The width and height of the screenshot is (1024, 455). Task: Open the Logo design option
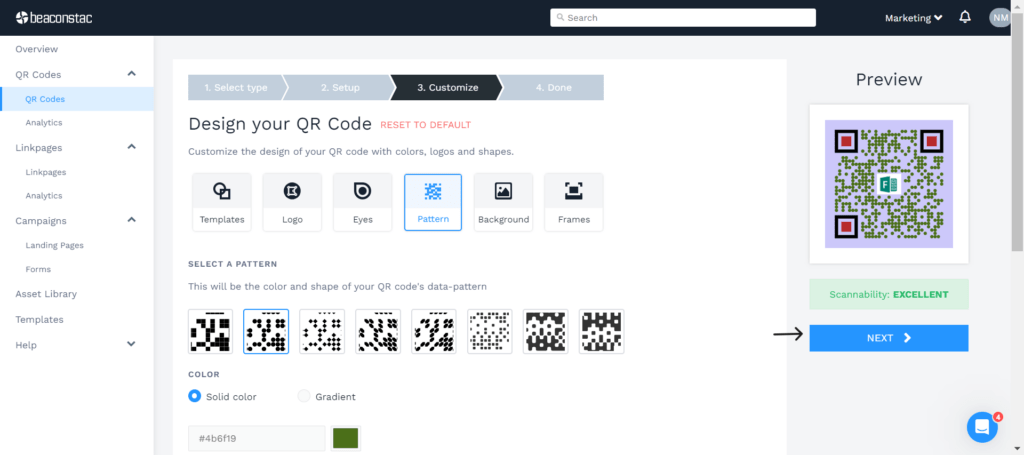[x=292, y=202]
